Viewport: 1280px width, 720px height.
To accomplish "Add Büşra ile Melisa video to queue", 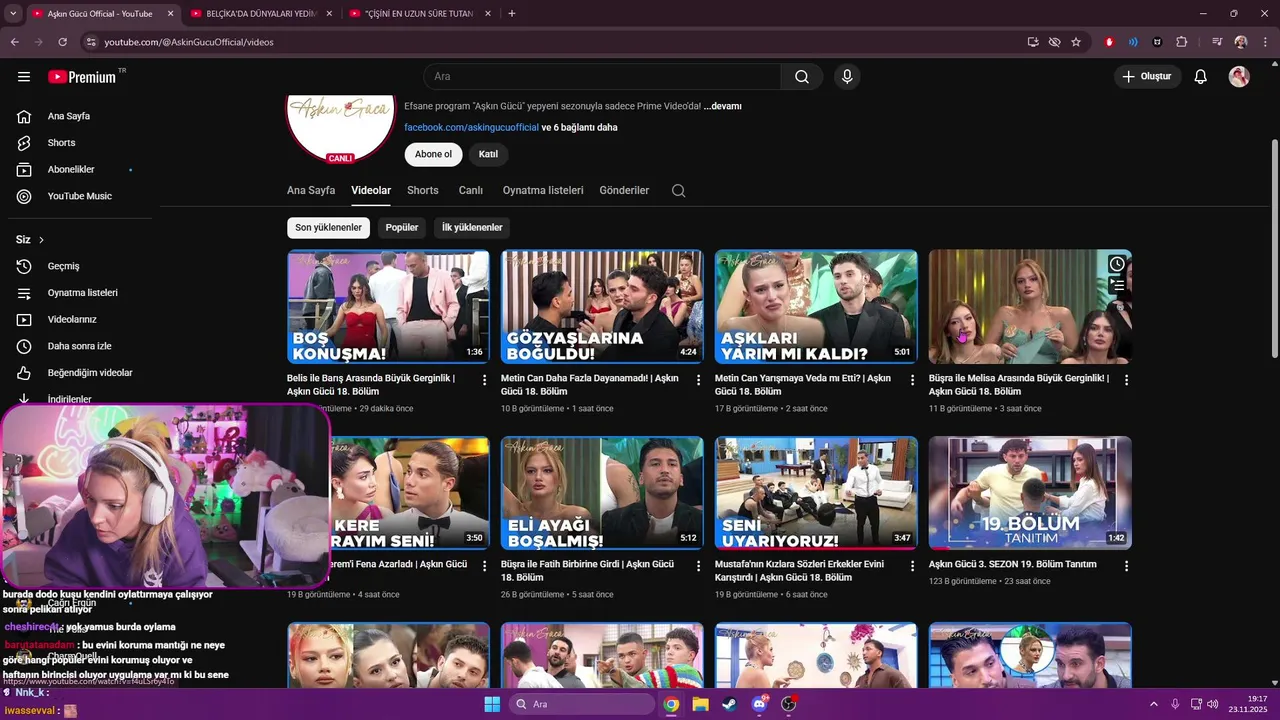I will pyautogui.click(x=1117, y=285).
